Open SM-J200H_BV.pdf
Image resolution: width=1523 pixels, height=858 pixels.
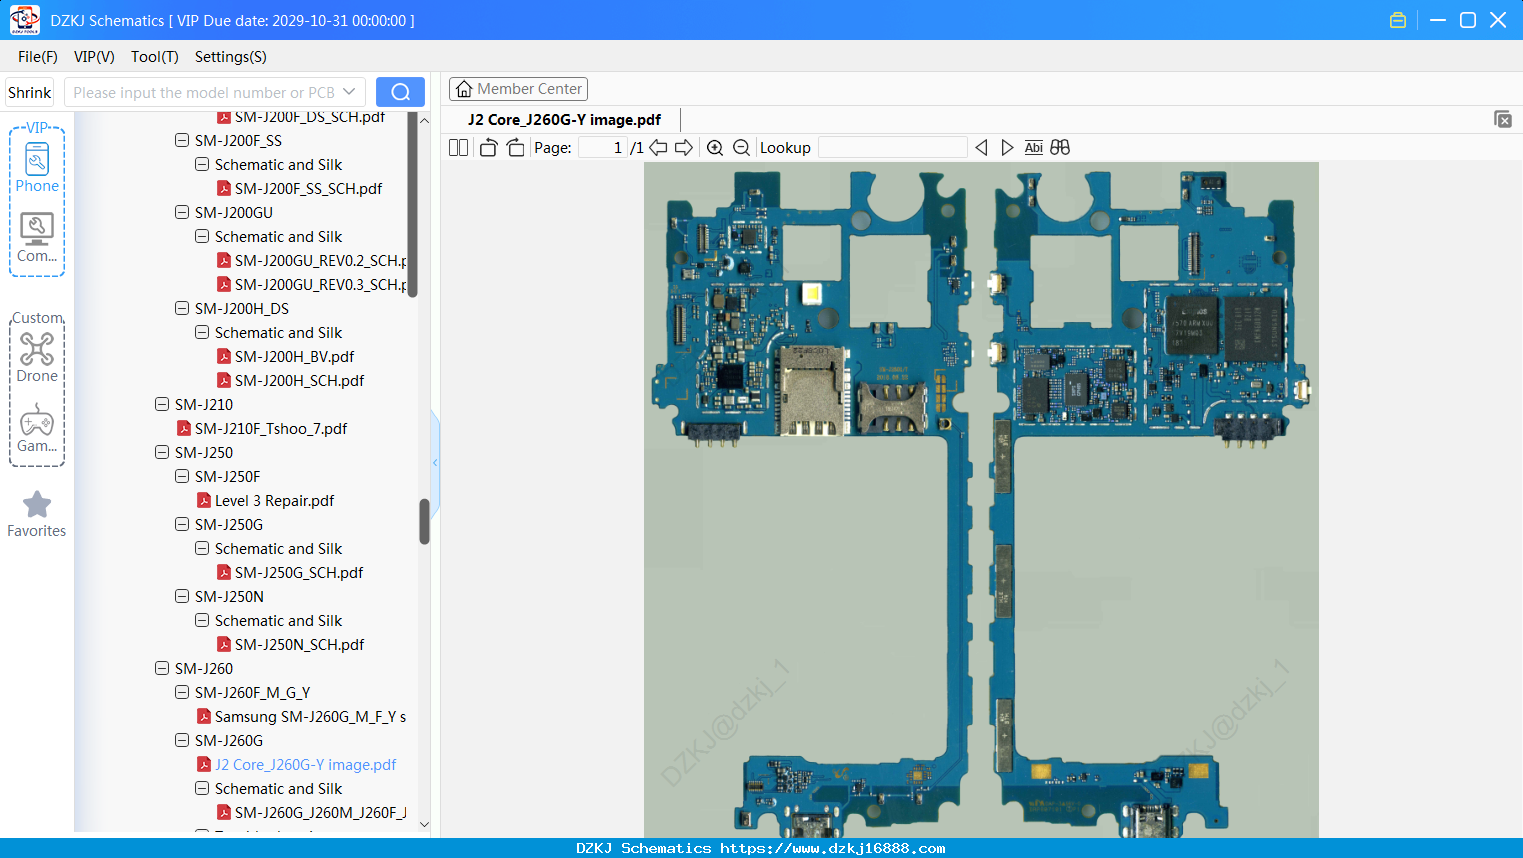click(286, 357)
